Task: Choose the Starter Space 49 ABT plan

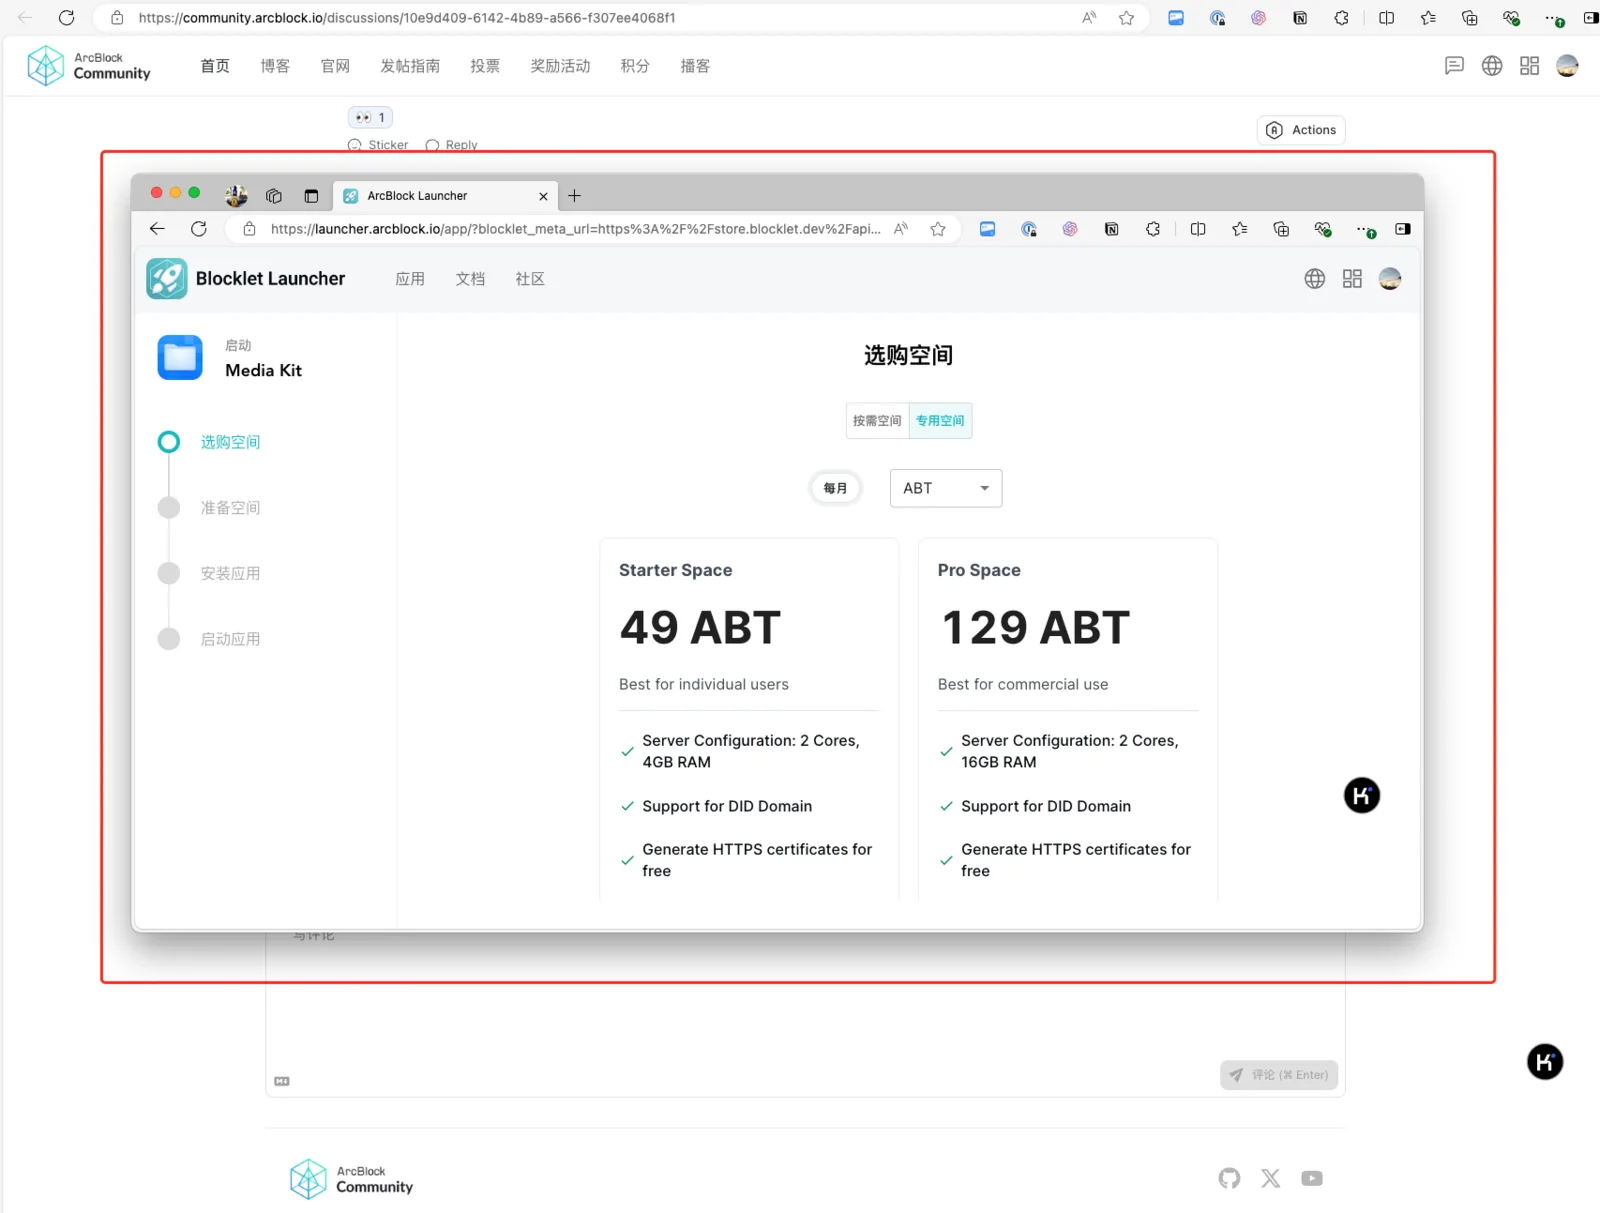Action: [749, 720]
